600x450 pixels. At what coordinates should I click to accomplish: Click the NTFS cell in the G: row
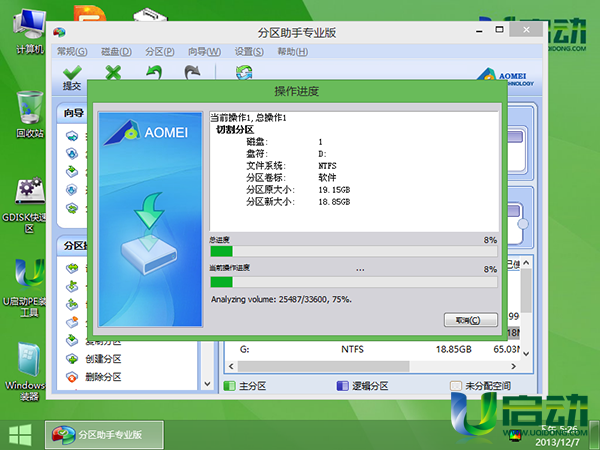tap(352, 349)
